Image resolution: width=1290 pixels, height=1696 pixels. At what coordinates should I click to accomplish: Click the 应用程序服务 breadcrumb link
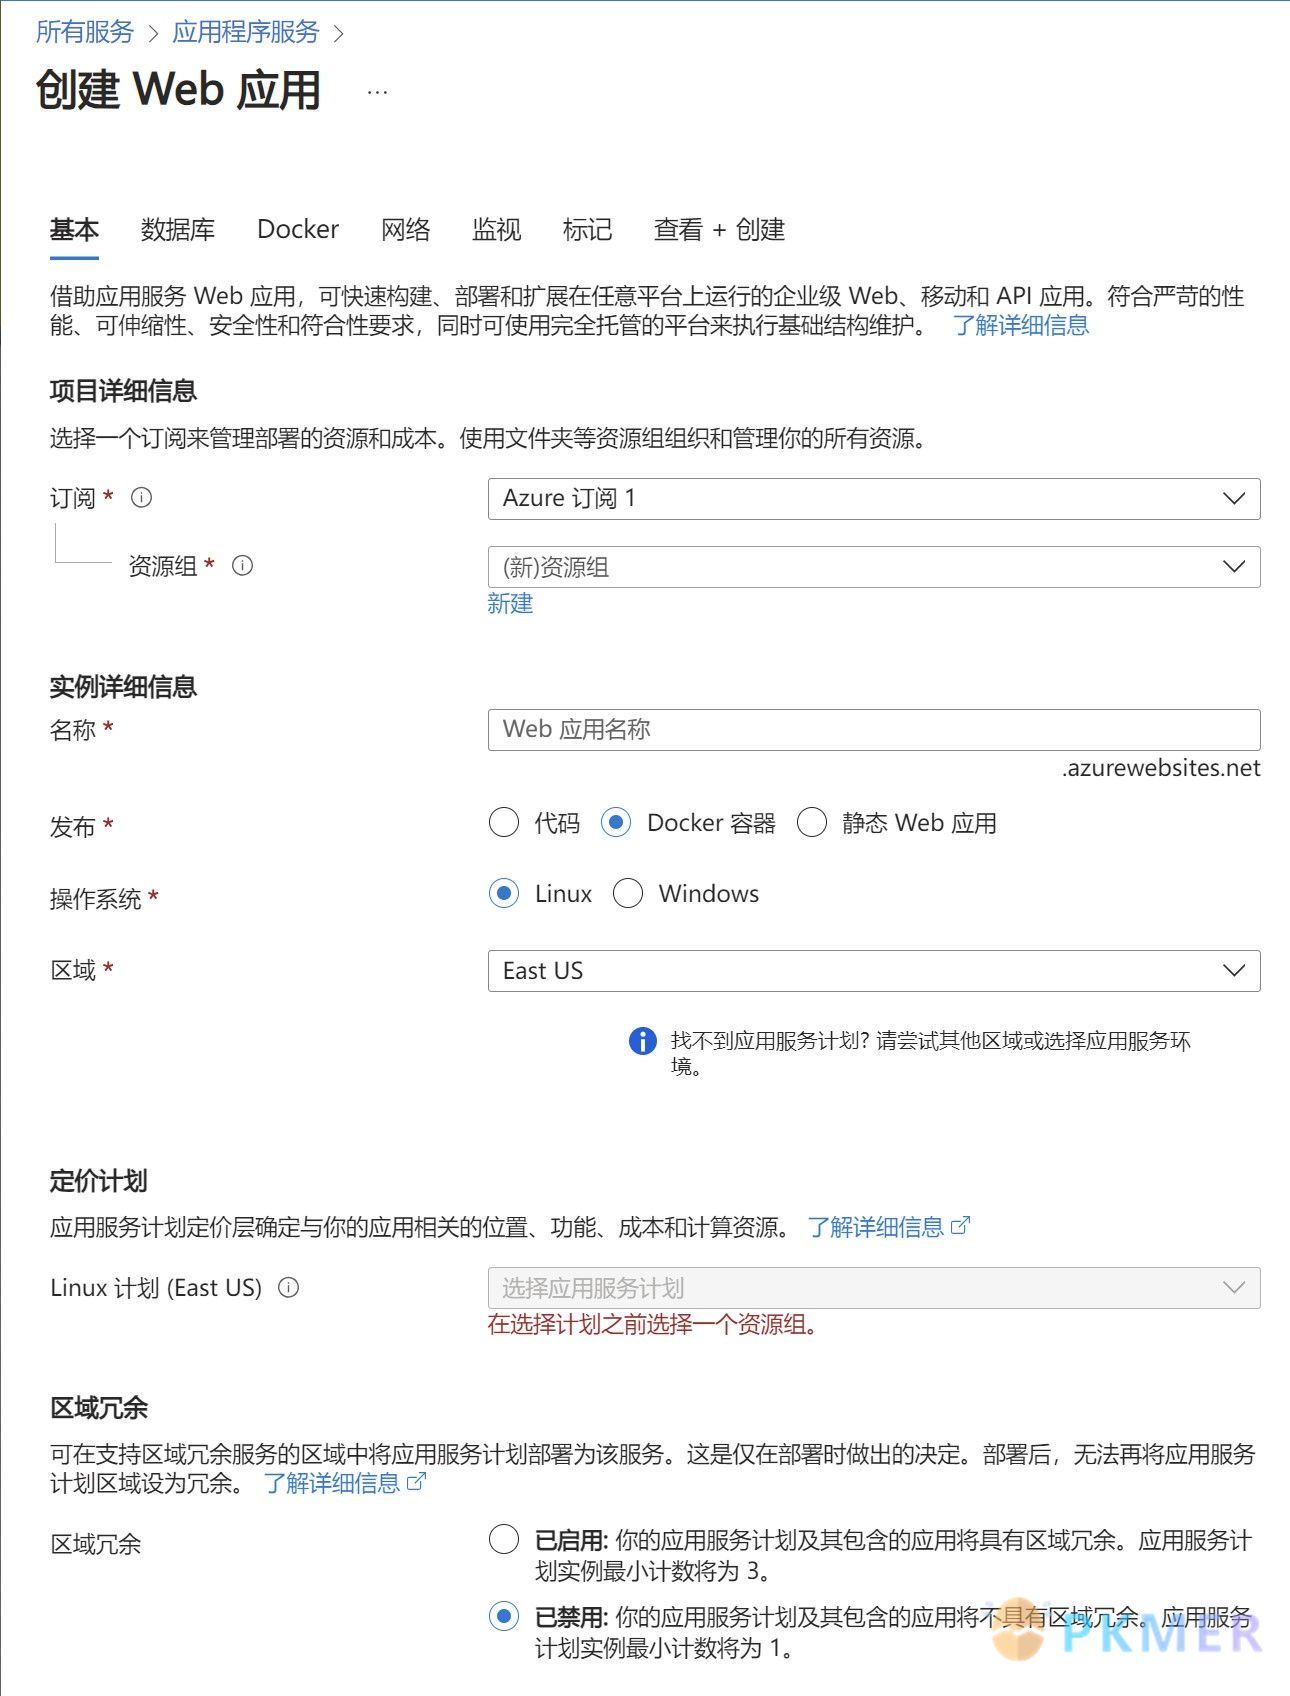point(246,32)
